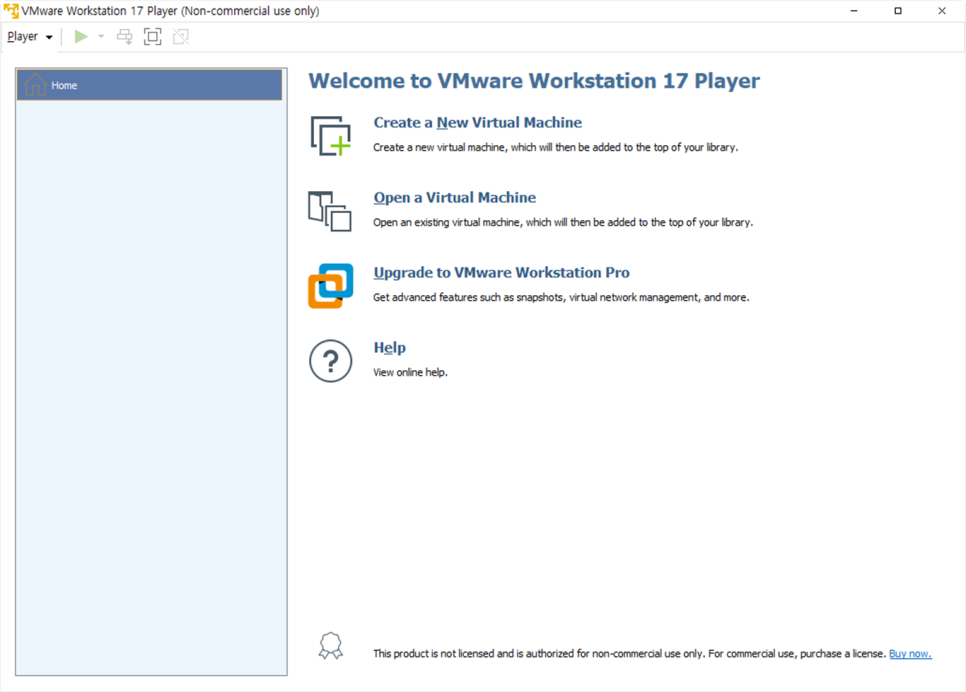This screenshot has width=966, height=692.
Task: Click the 'Create a new virtual machine, which will' description
Action: 555,148
